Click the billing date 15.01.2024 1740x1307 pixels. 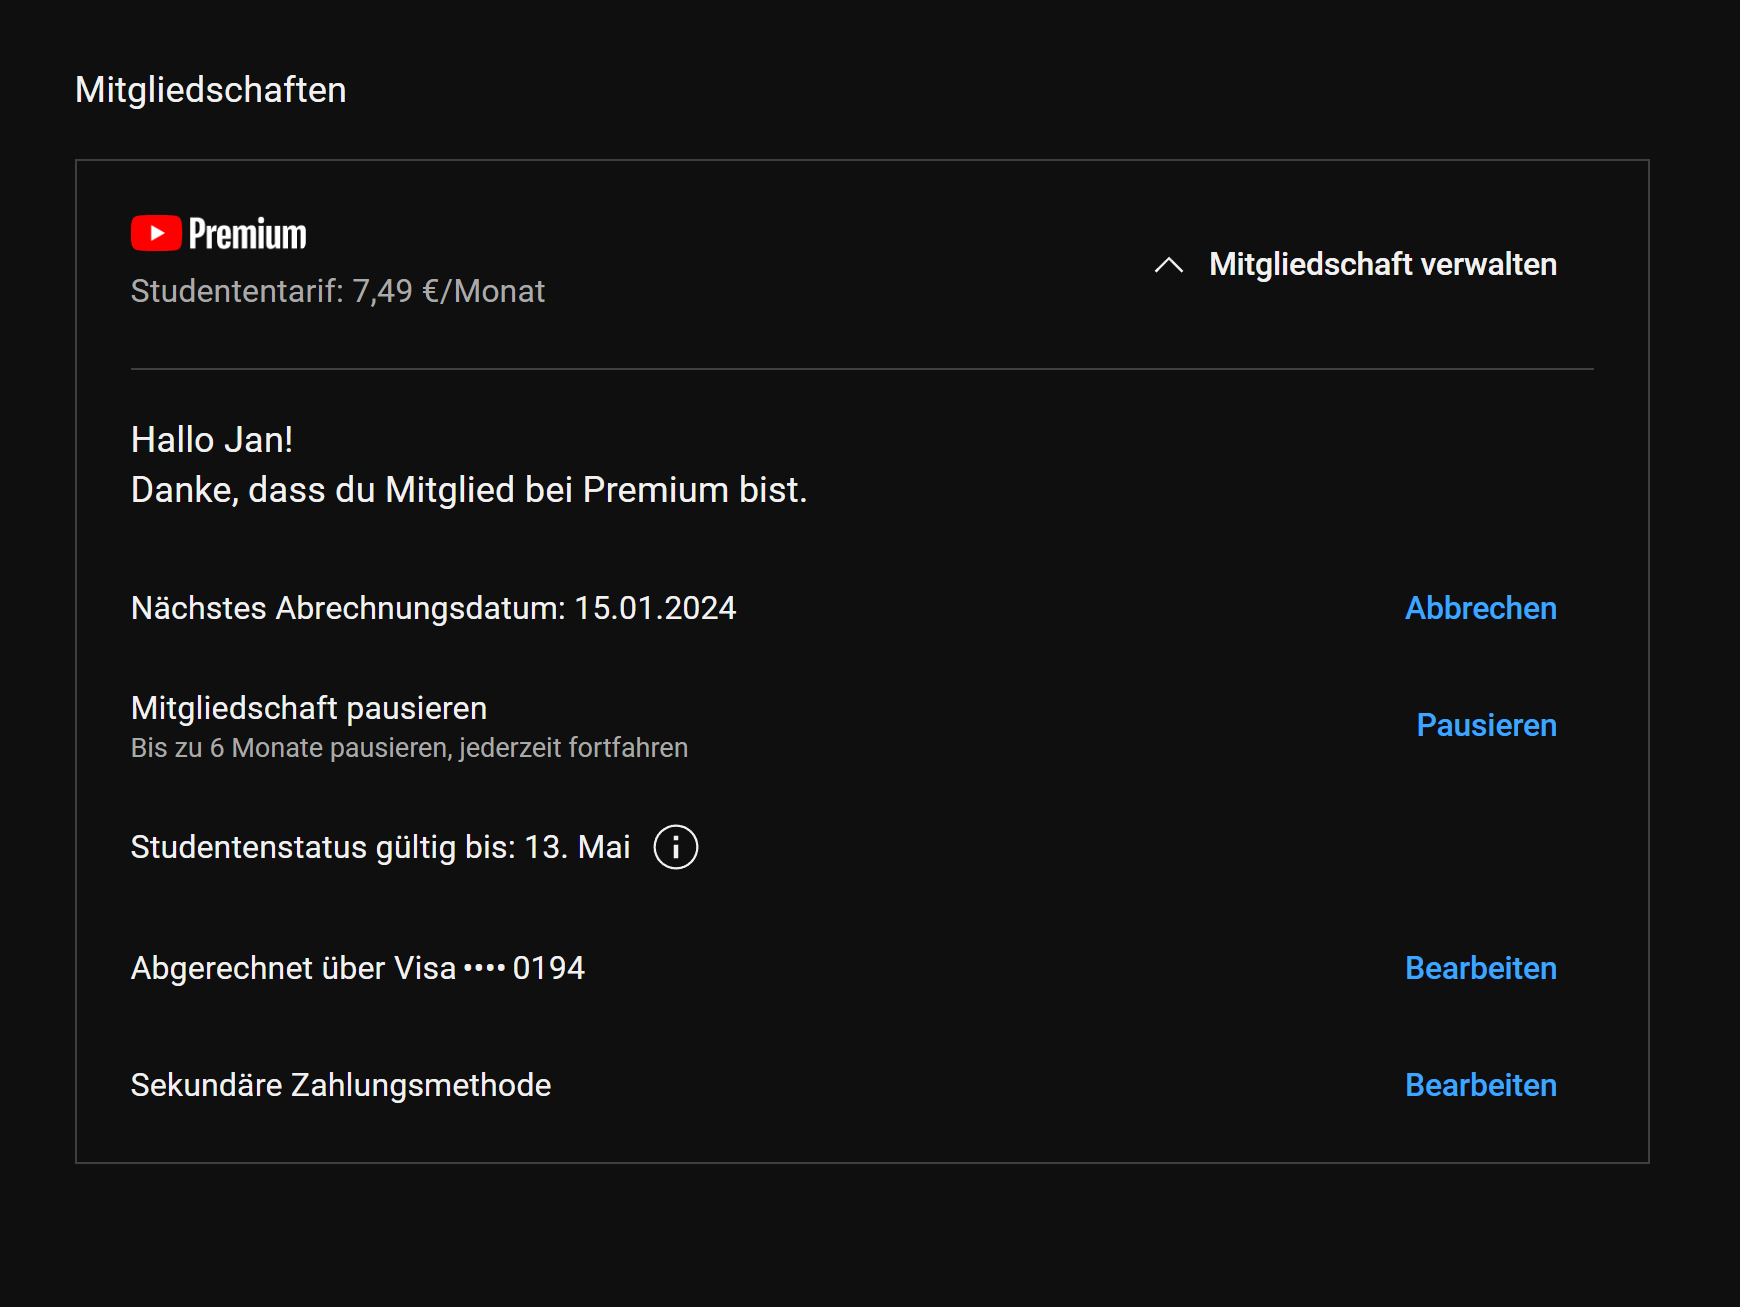click(x=655, y=608)
